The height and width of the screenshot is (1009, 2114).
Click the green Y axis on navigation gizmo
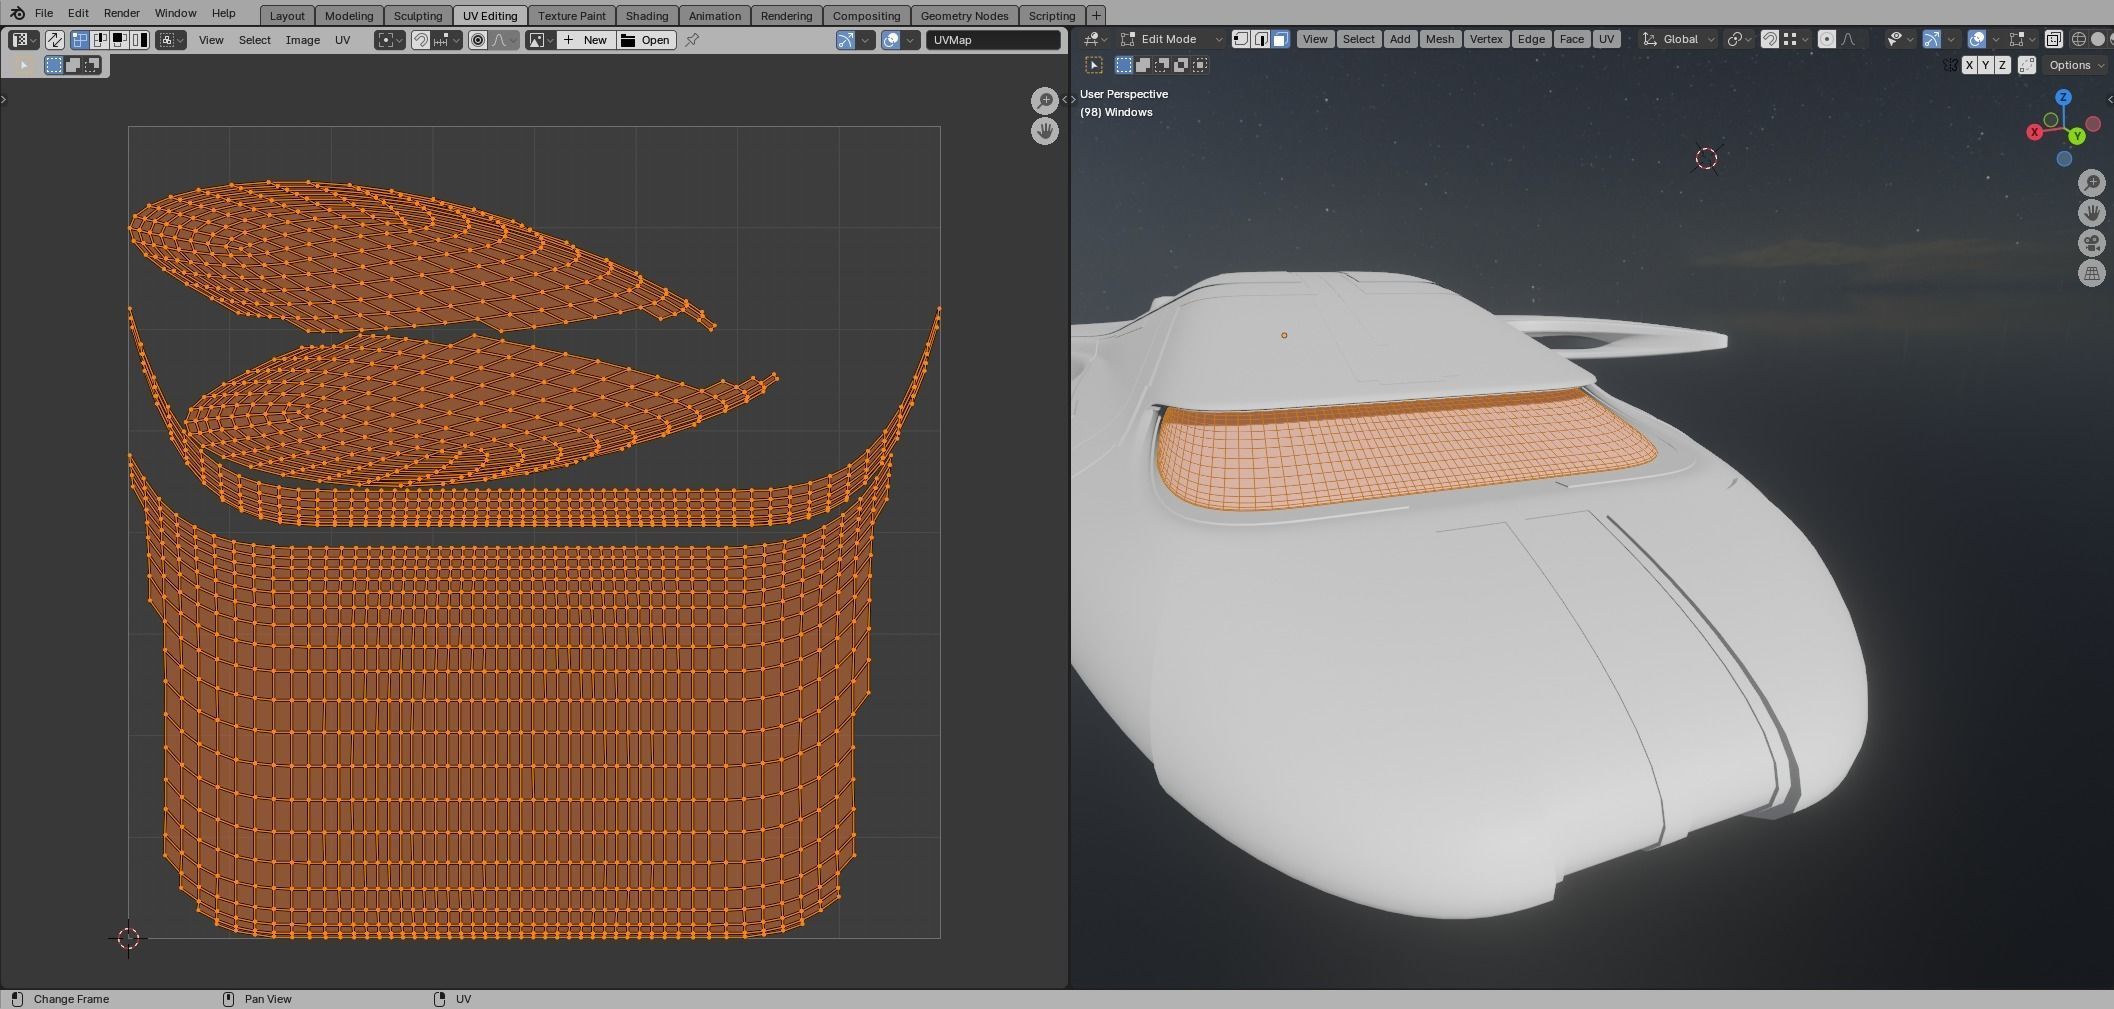point(2077,136)
